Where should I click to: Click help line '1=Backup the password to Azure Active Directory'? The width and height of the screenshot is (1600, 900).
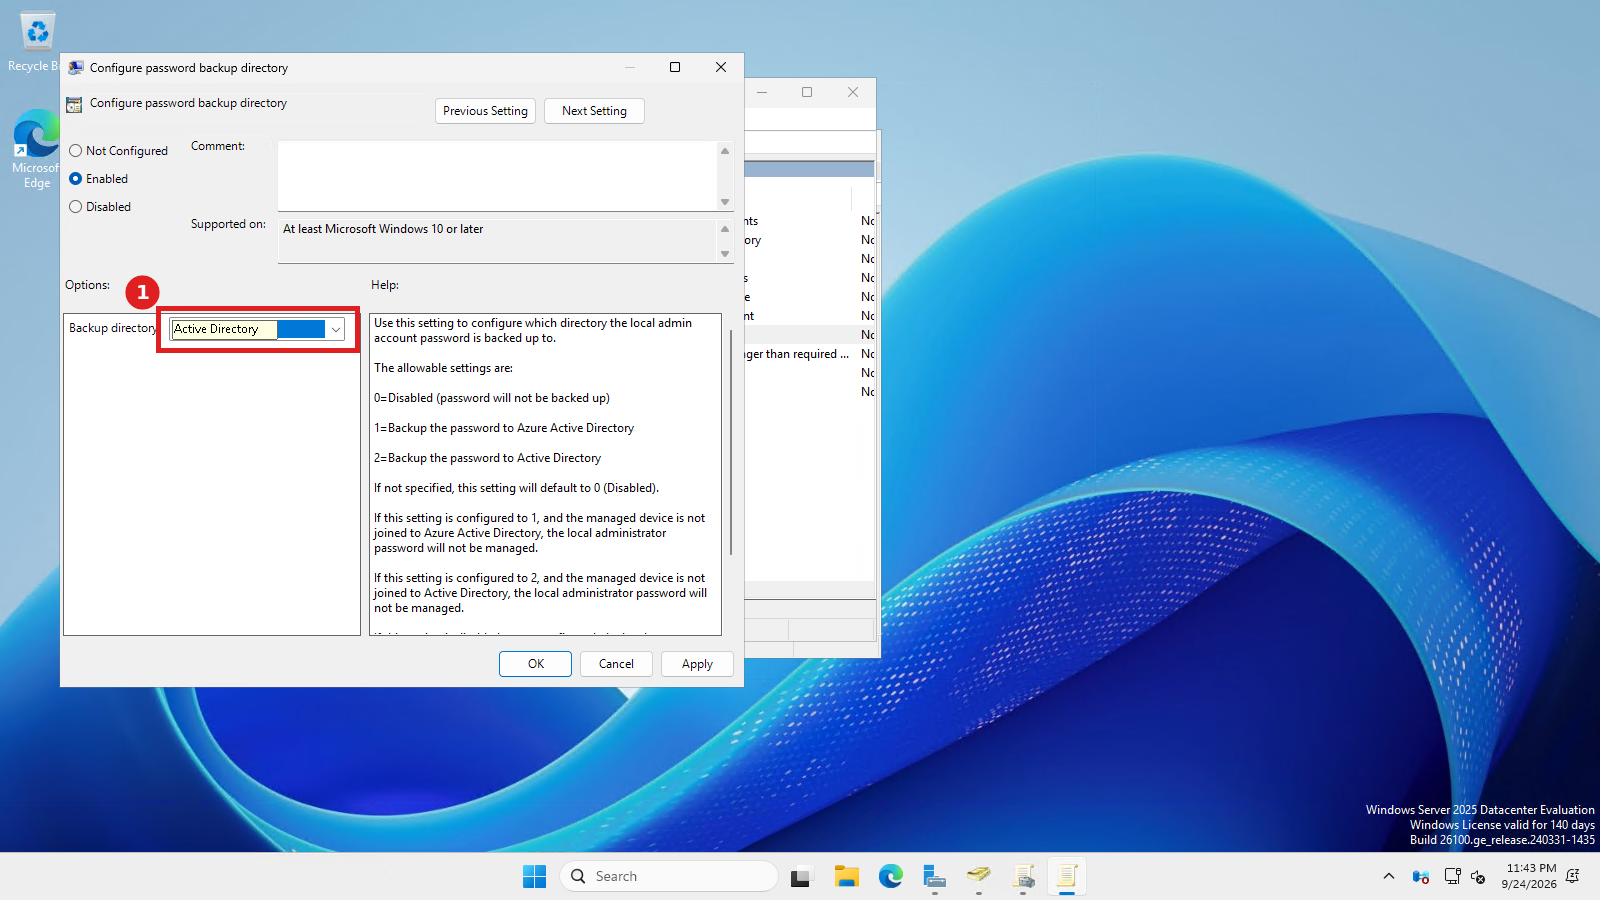[504, 428]
